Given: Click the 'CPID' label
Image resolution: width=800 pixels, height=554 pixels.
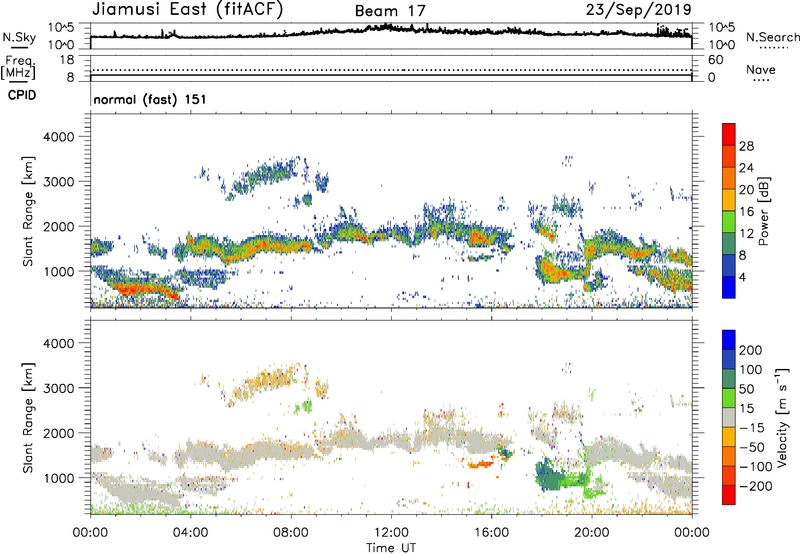Looking at the screenshot, I should (x=22, y=95).
